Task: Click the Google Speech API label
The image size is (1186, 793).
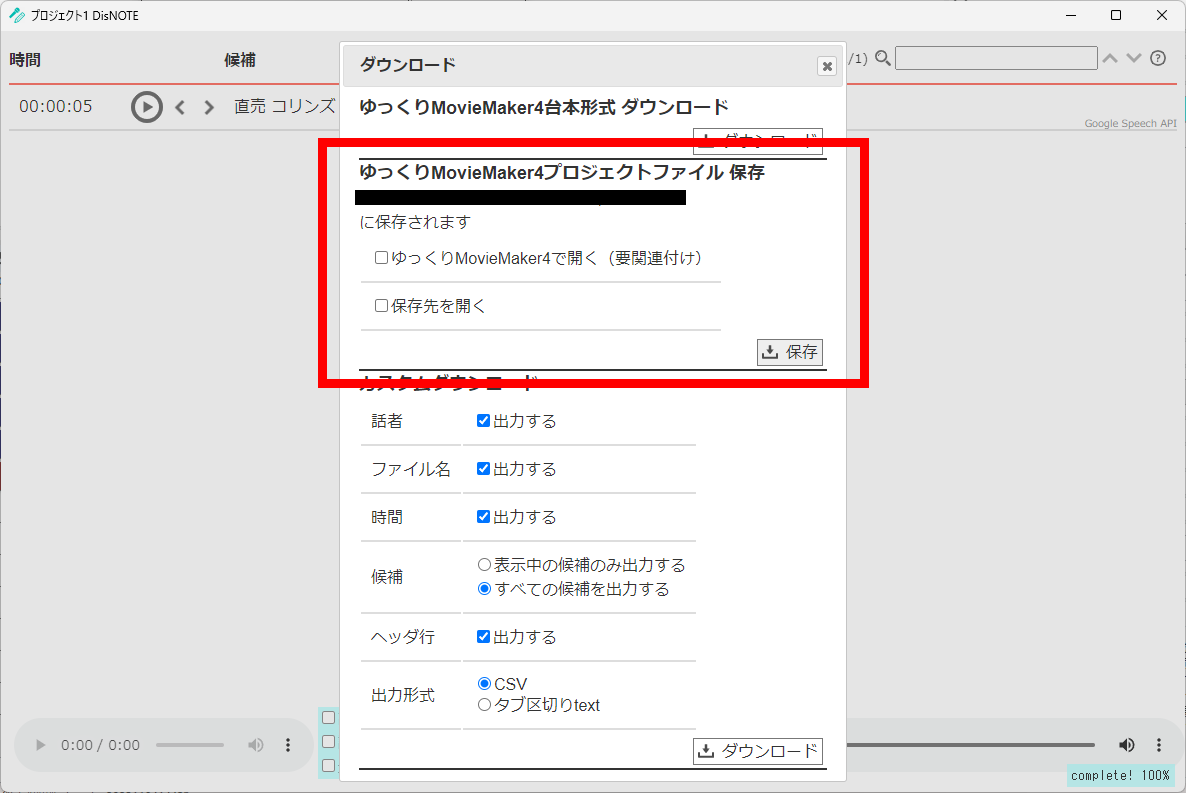Action: (1130, 123)
